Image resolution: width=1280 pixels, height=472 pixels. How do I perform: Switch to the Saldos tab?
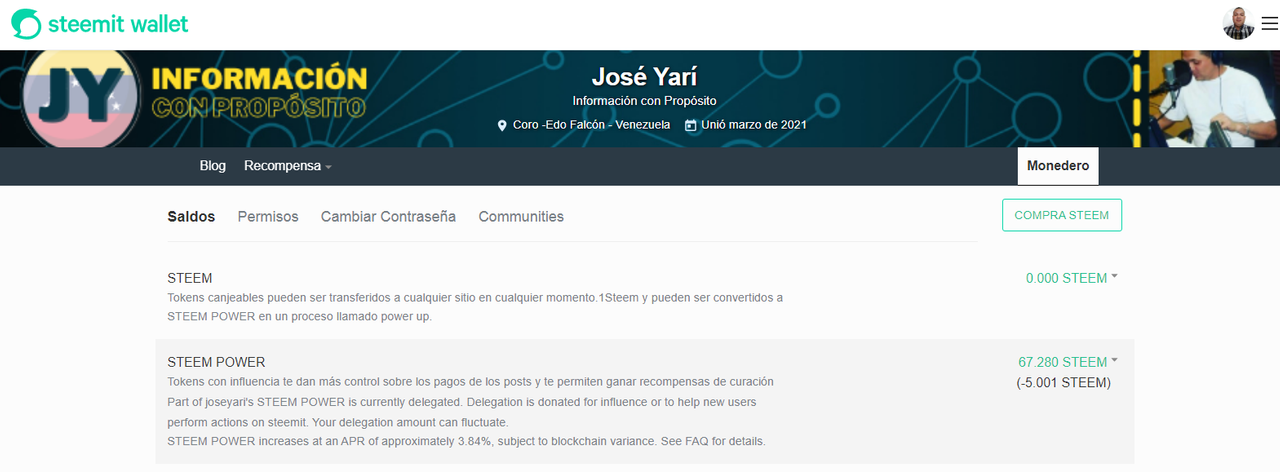tap(191, 216)
